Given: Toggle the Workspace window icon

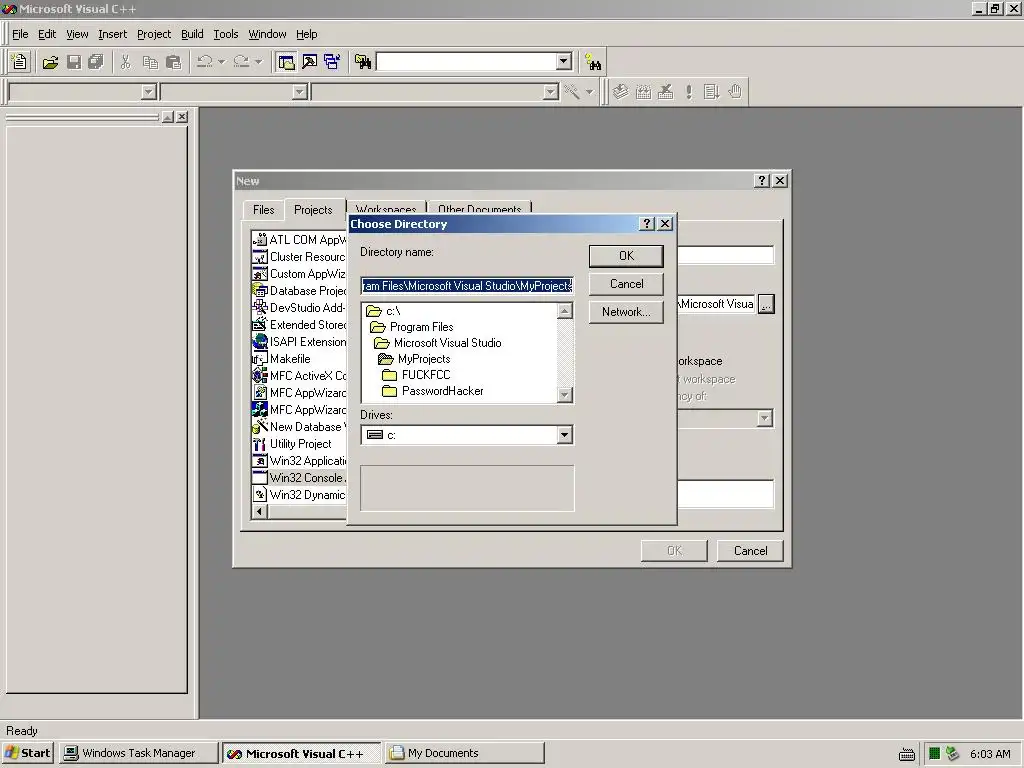Looking at the screenshot, I should 286,62.
